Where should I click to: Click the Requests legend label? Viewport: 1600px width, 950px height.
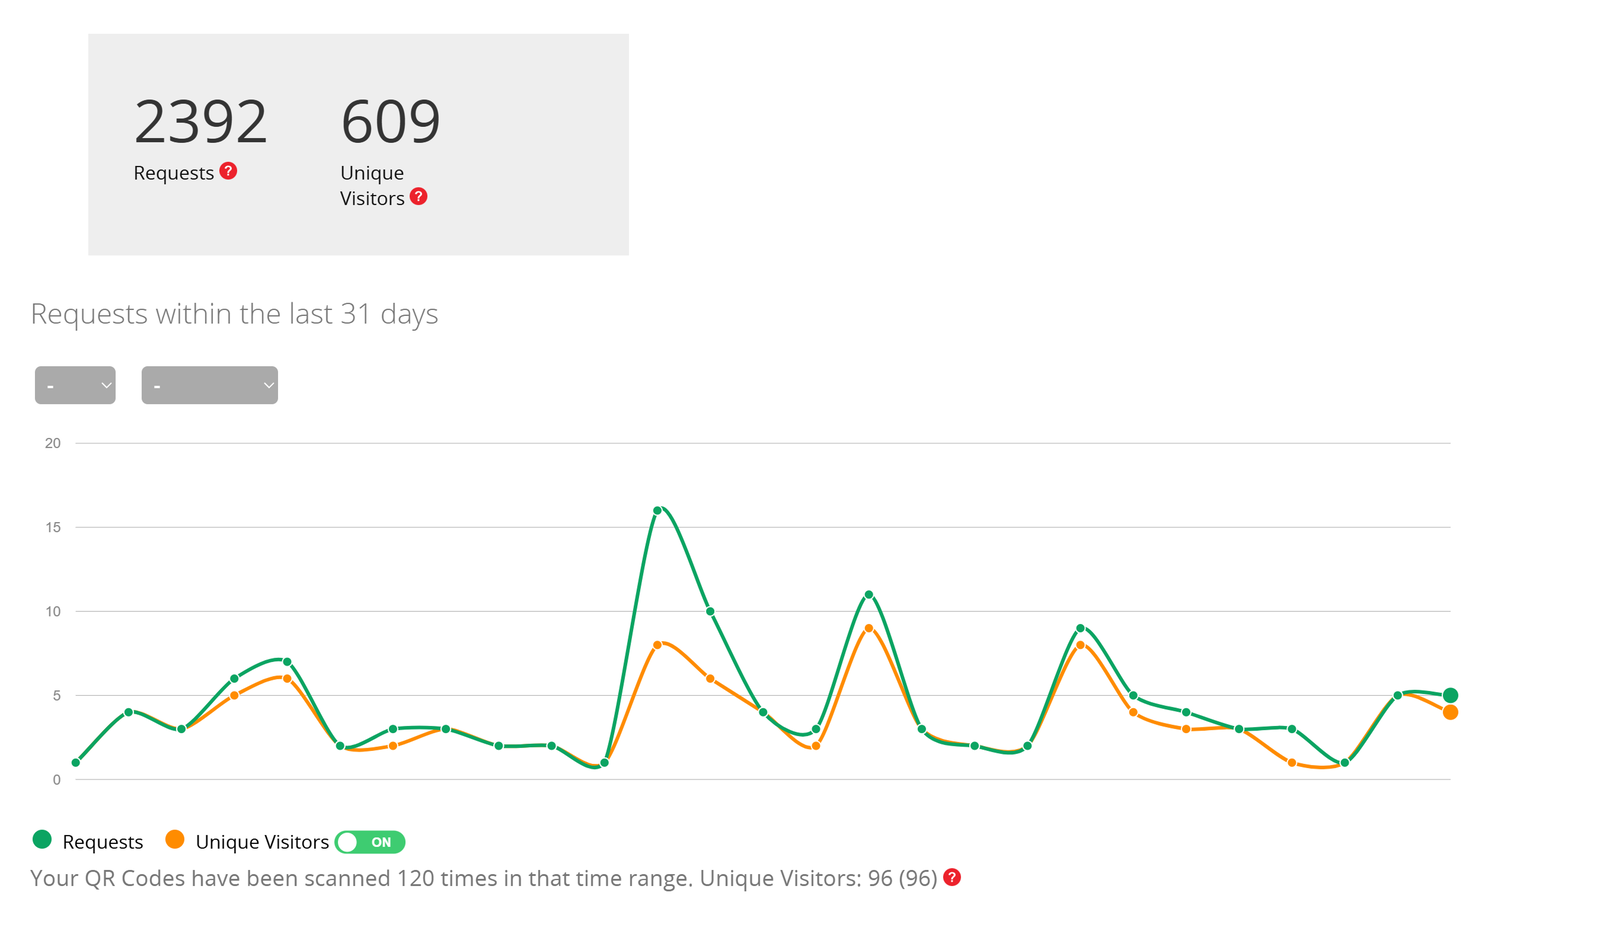[102, 842]
